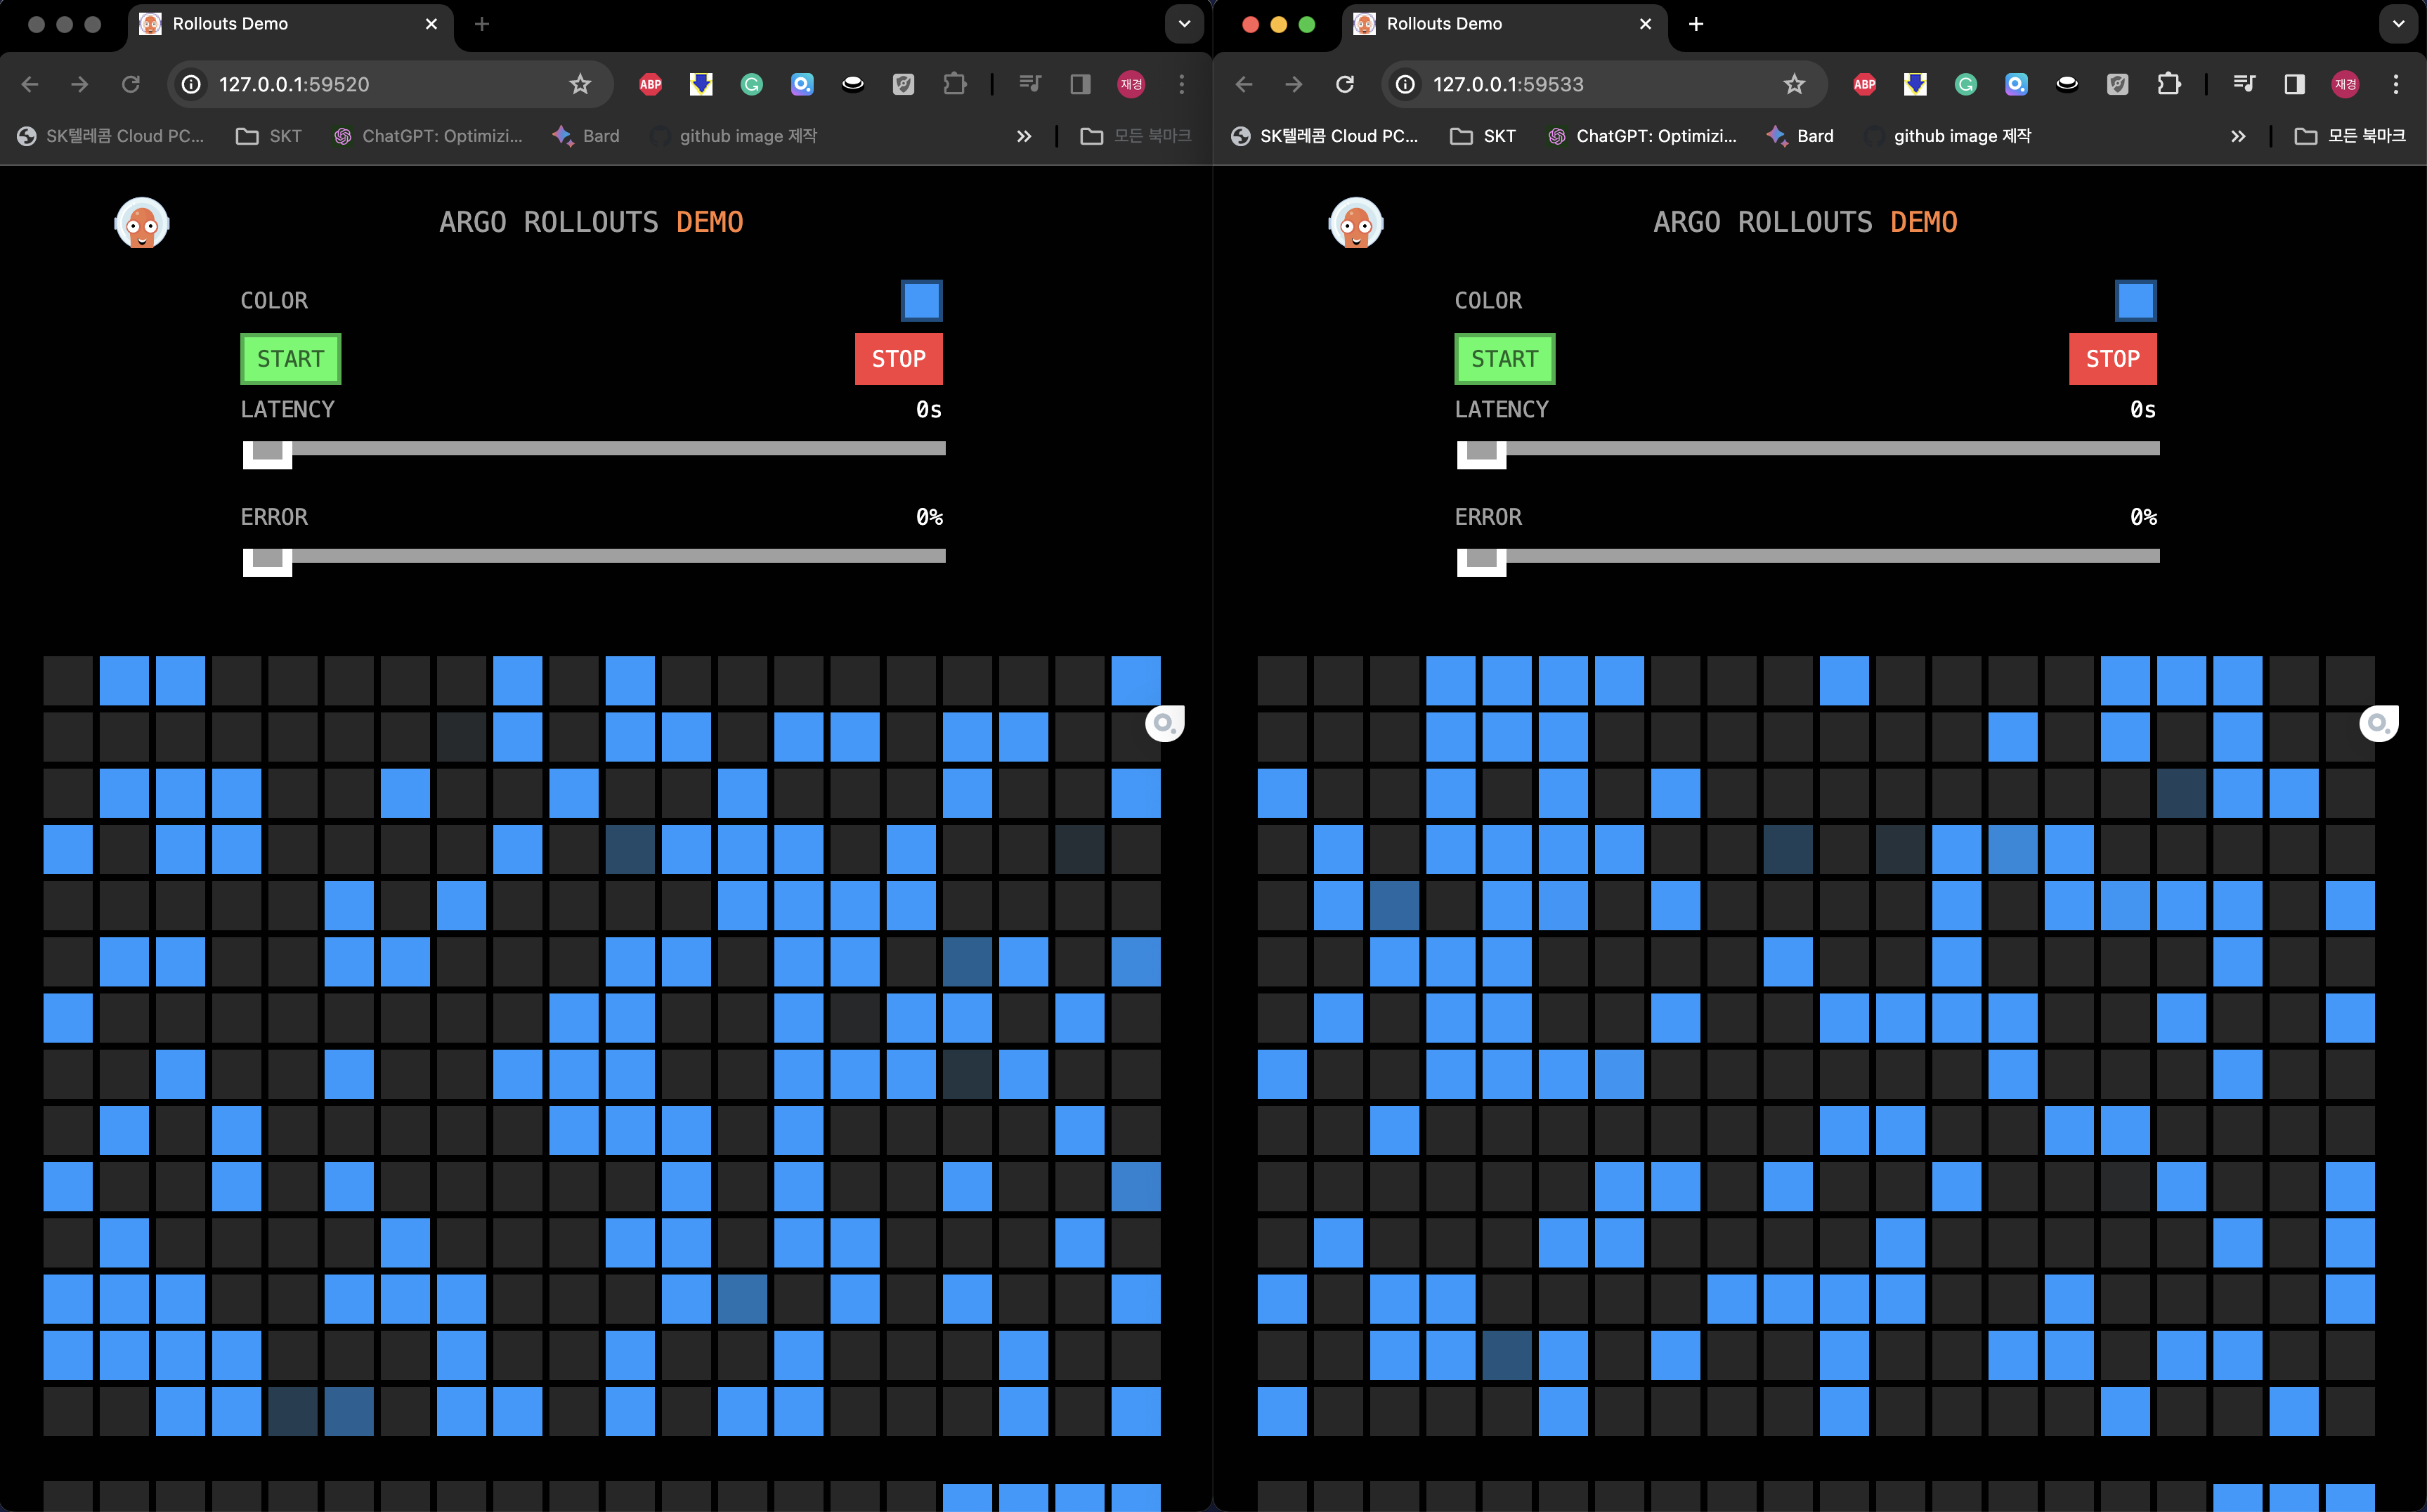The image size is (2427, 1512).
Task: Open the Chrome three-dot menu in the 59533 window
Action: coord(2396,84)
